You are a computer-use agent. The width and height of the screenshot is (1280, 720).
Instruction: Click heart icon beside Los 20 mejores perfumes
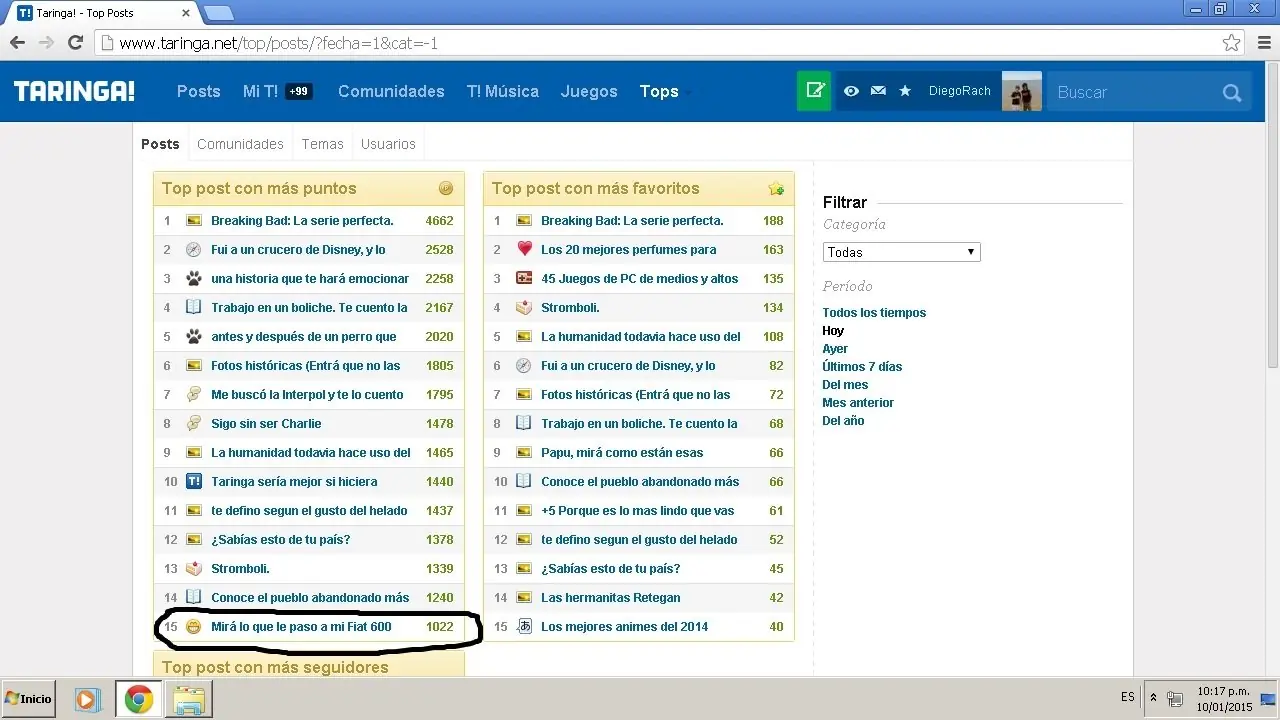524,249
